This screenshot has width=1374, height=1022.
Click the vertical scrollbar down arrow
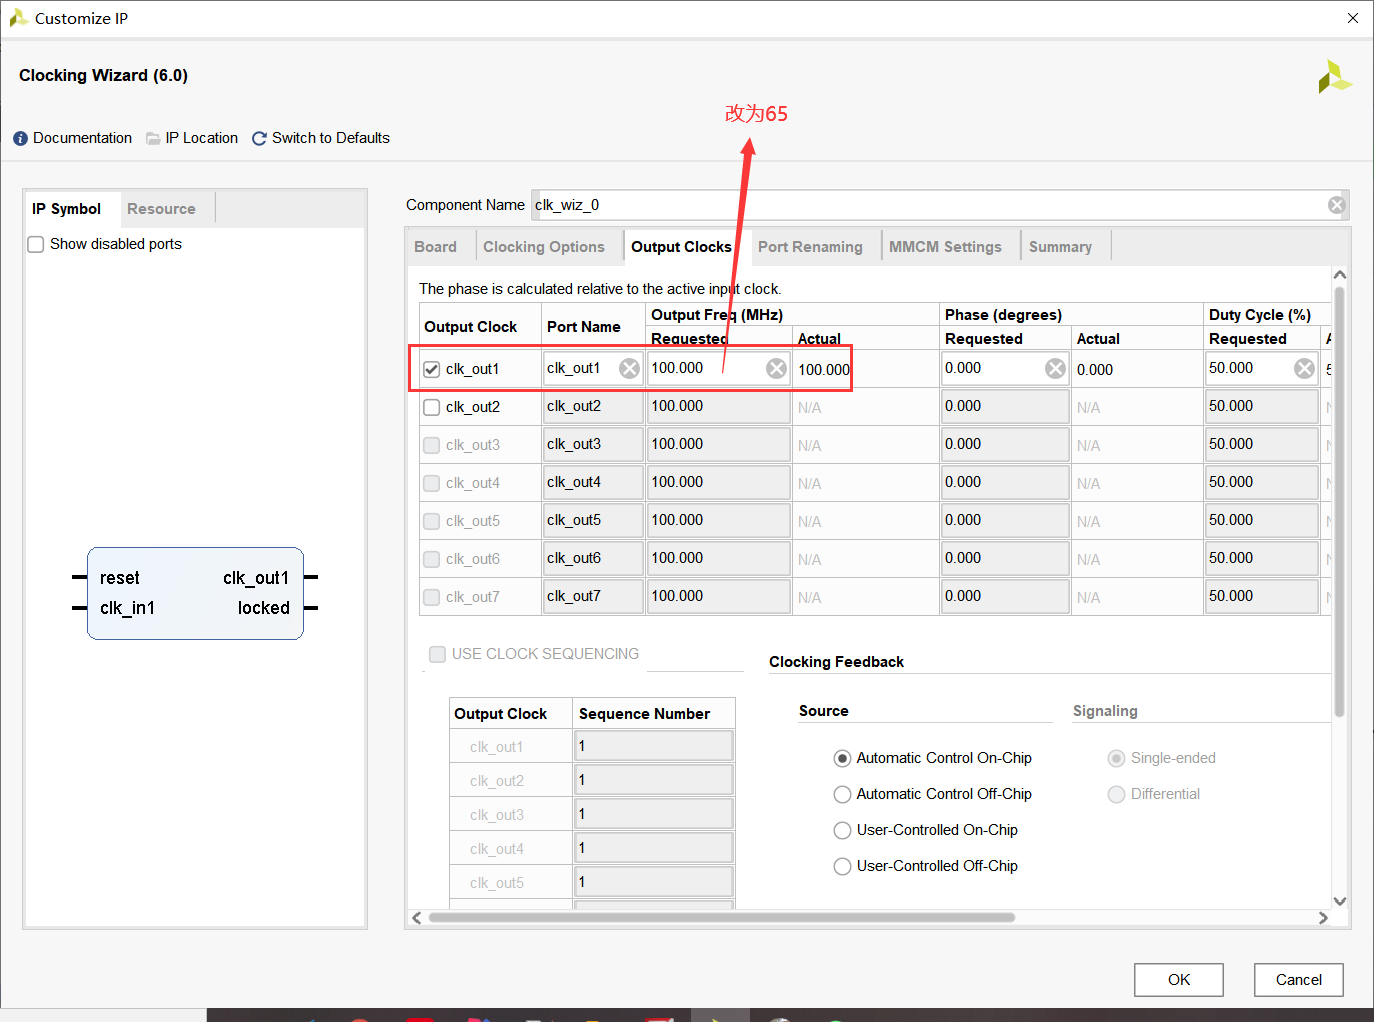tap(1340, 901)
